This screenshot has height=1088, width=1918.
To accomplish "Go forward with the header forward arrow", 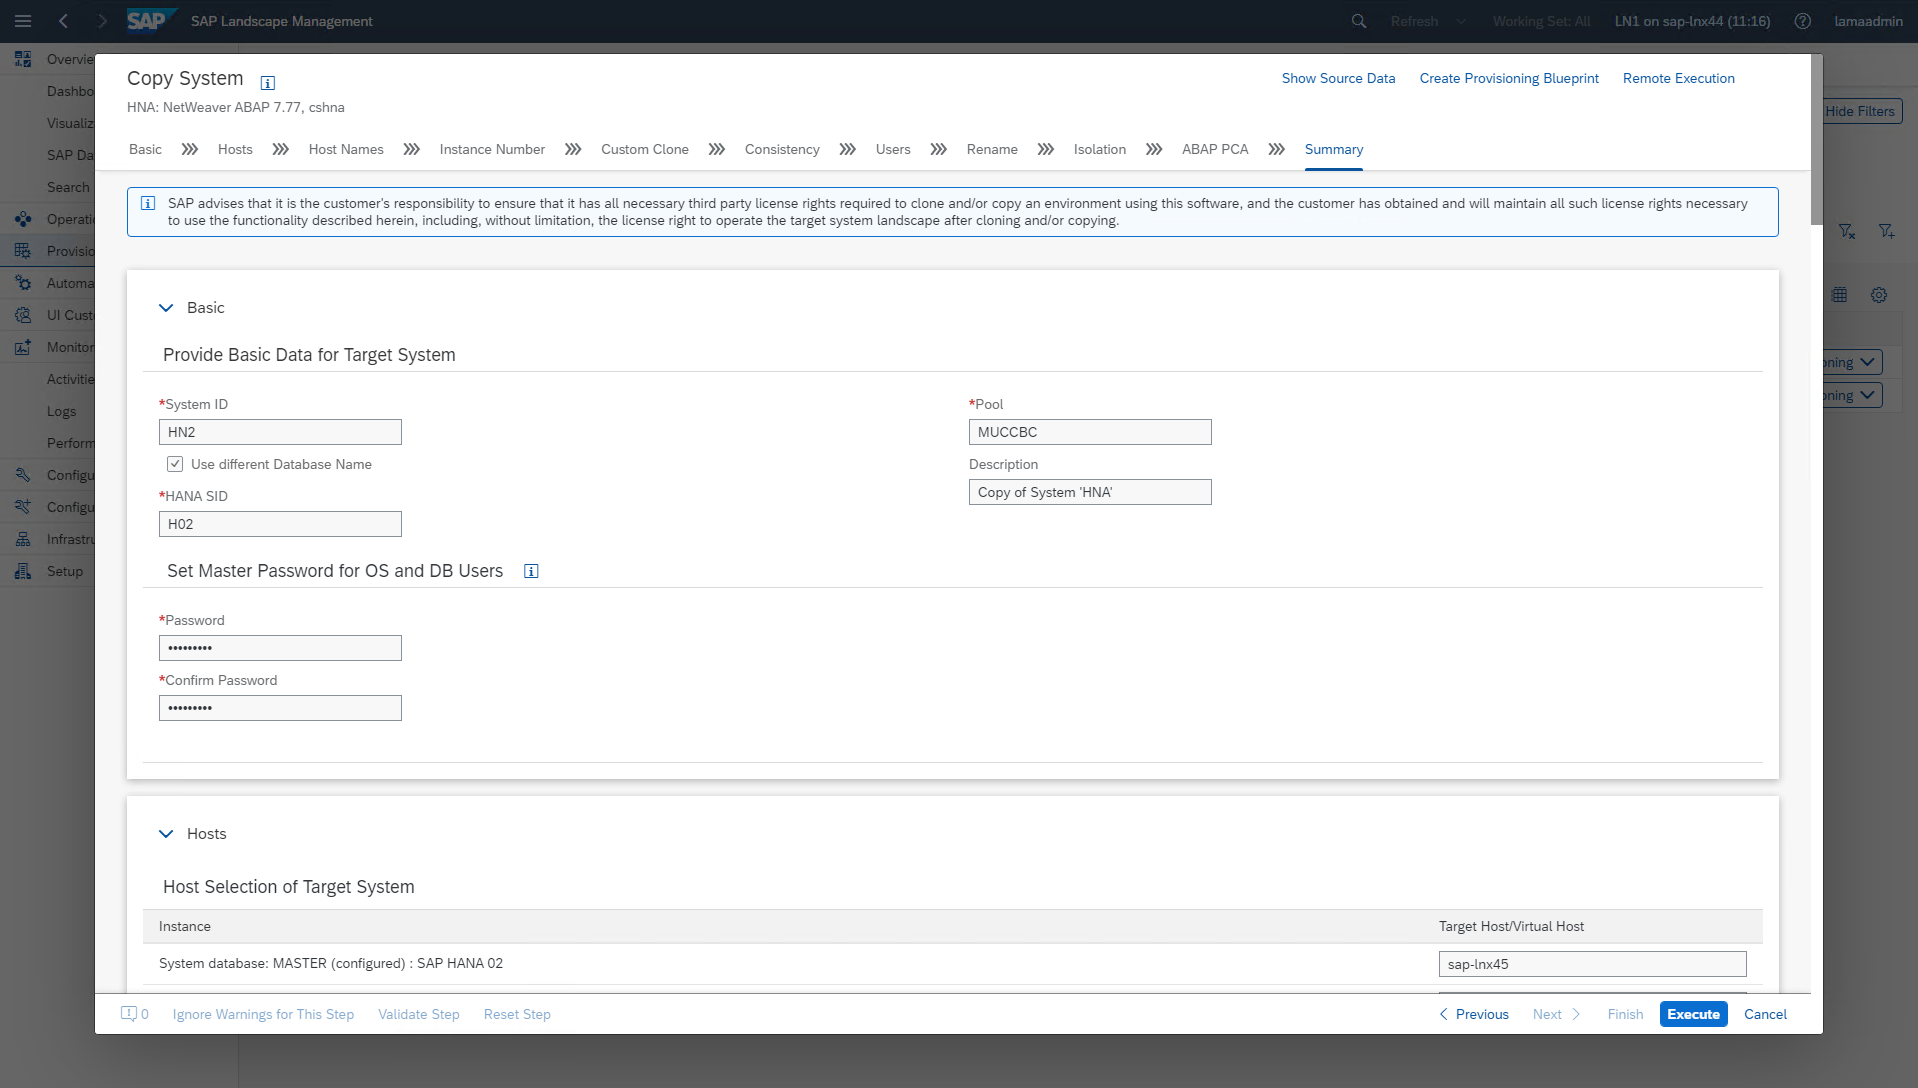I will coord(101,21).
